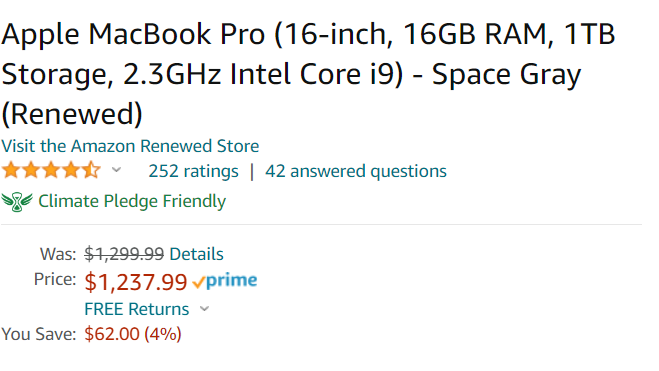Click the first full orange star
This screenshot has height=371, width=659.
coord(11,171)
